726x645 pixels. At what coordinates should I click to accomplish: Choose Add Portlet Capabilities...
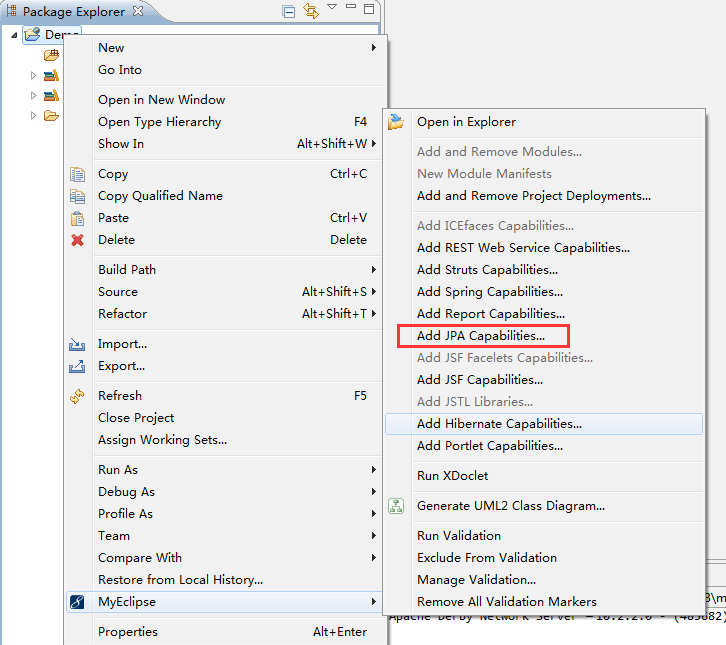tap(544, 446)
